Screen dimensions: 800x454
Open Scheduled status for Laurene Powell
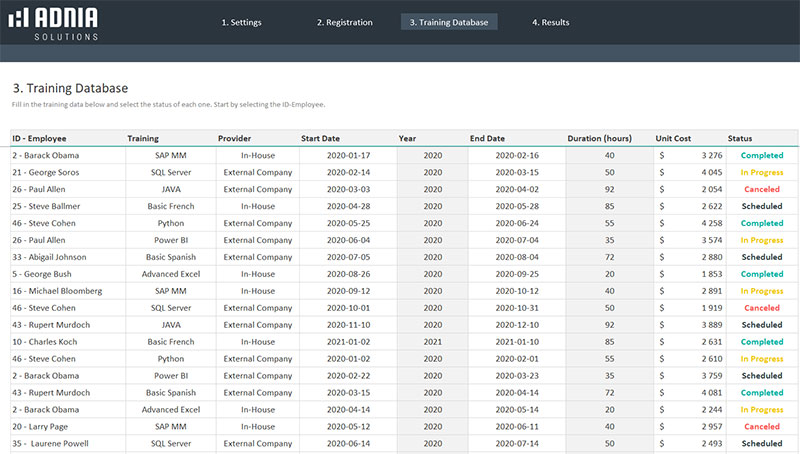(761, 443)
